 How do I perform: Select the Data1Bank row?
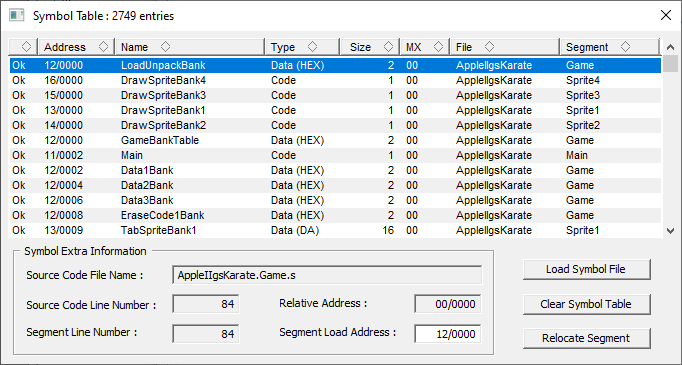(335, 171)
